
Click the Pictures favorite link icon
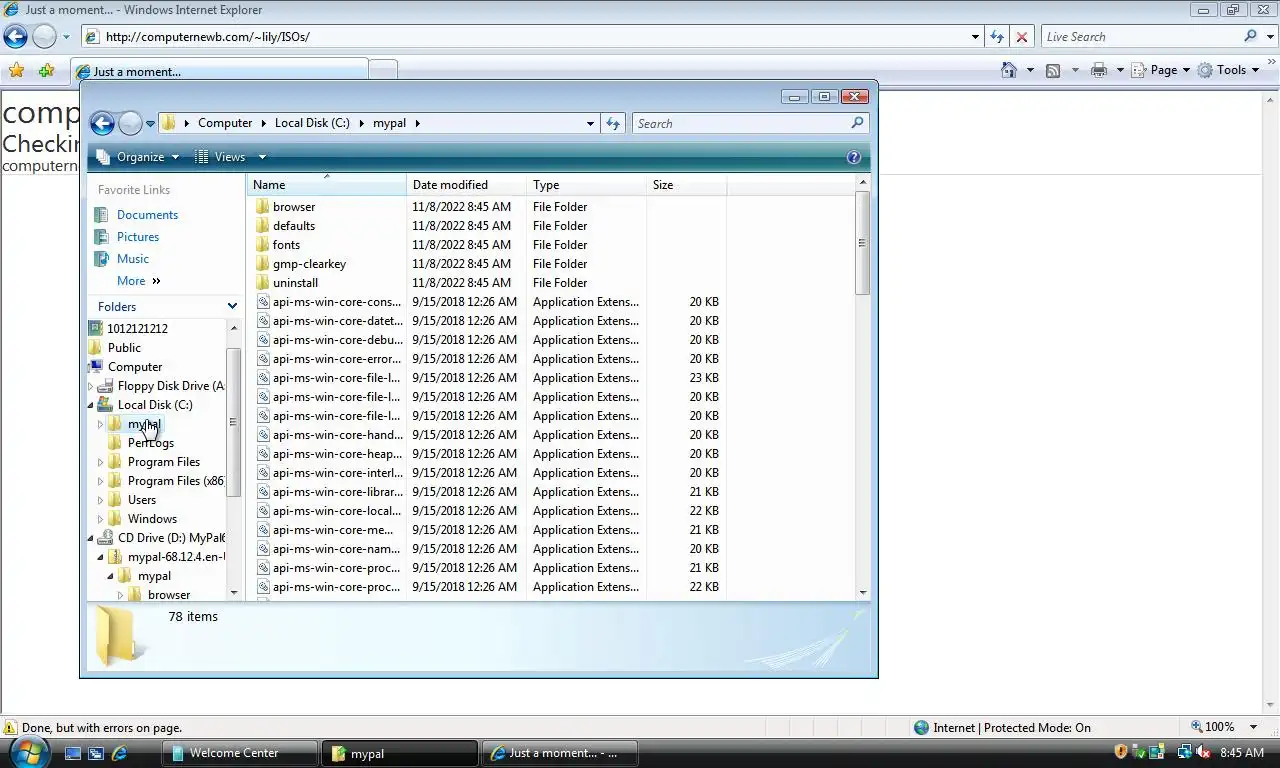101,237
